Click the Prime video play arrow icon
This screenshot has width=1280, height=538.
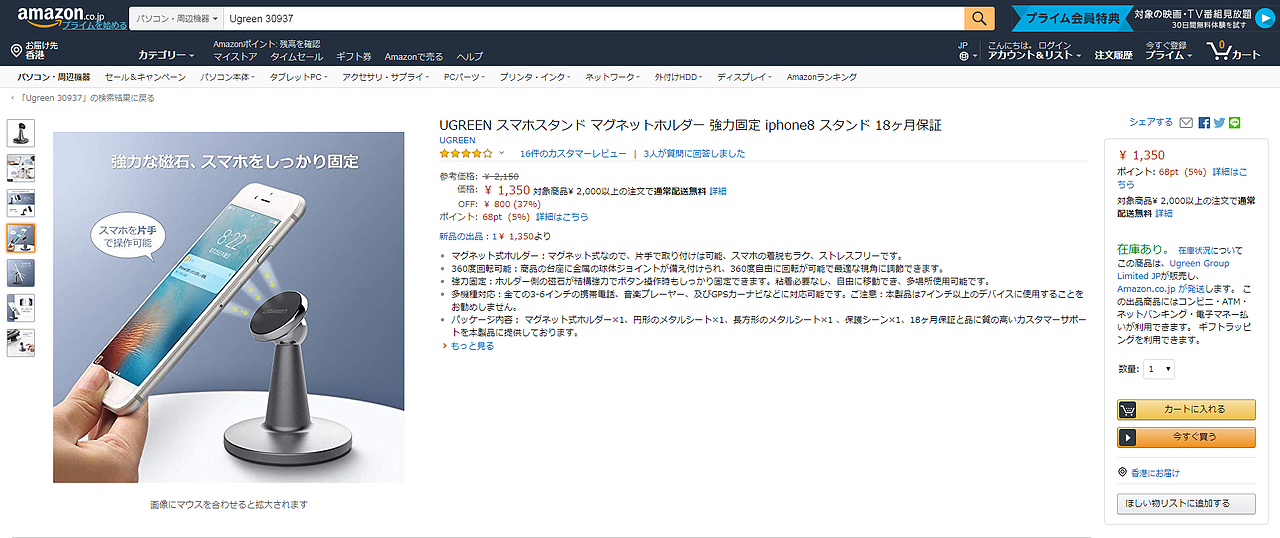1264,19
